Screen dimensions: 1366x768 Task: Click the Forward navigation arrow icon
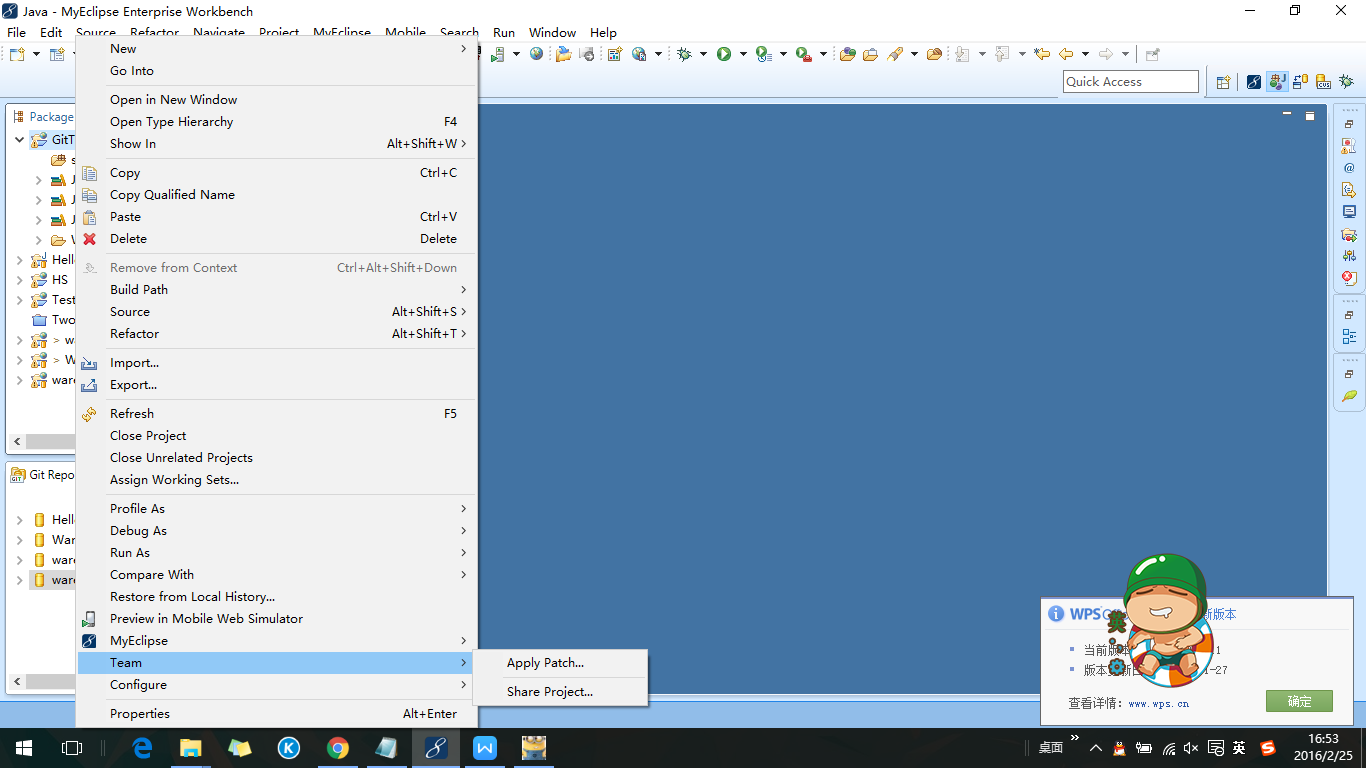[x=1106, y=54]
